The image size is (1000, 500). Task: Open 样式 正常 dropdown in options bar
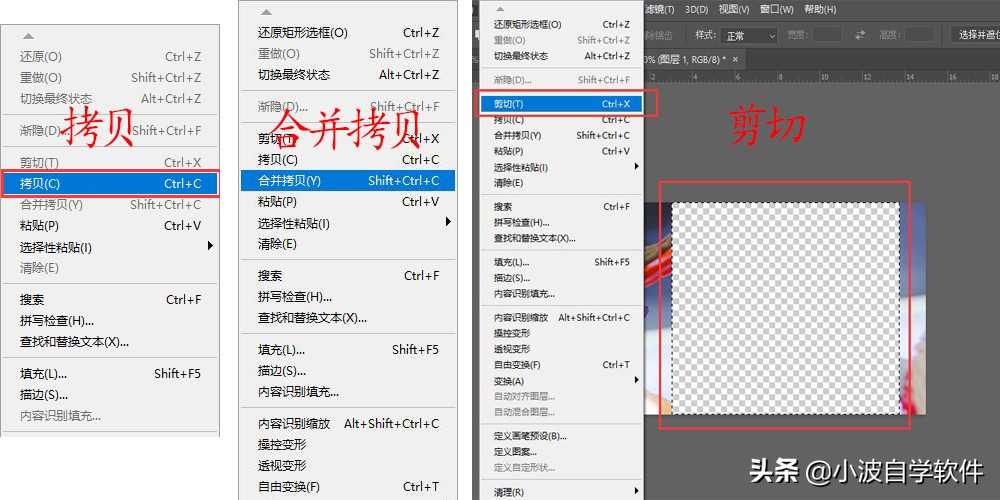pyautogui.click(x=749, y=35)
